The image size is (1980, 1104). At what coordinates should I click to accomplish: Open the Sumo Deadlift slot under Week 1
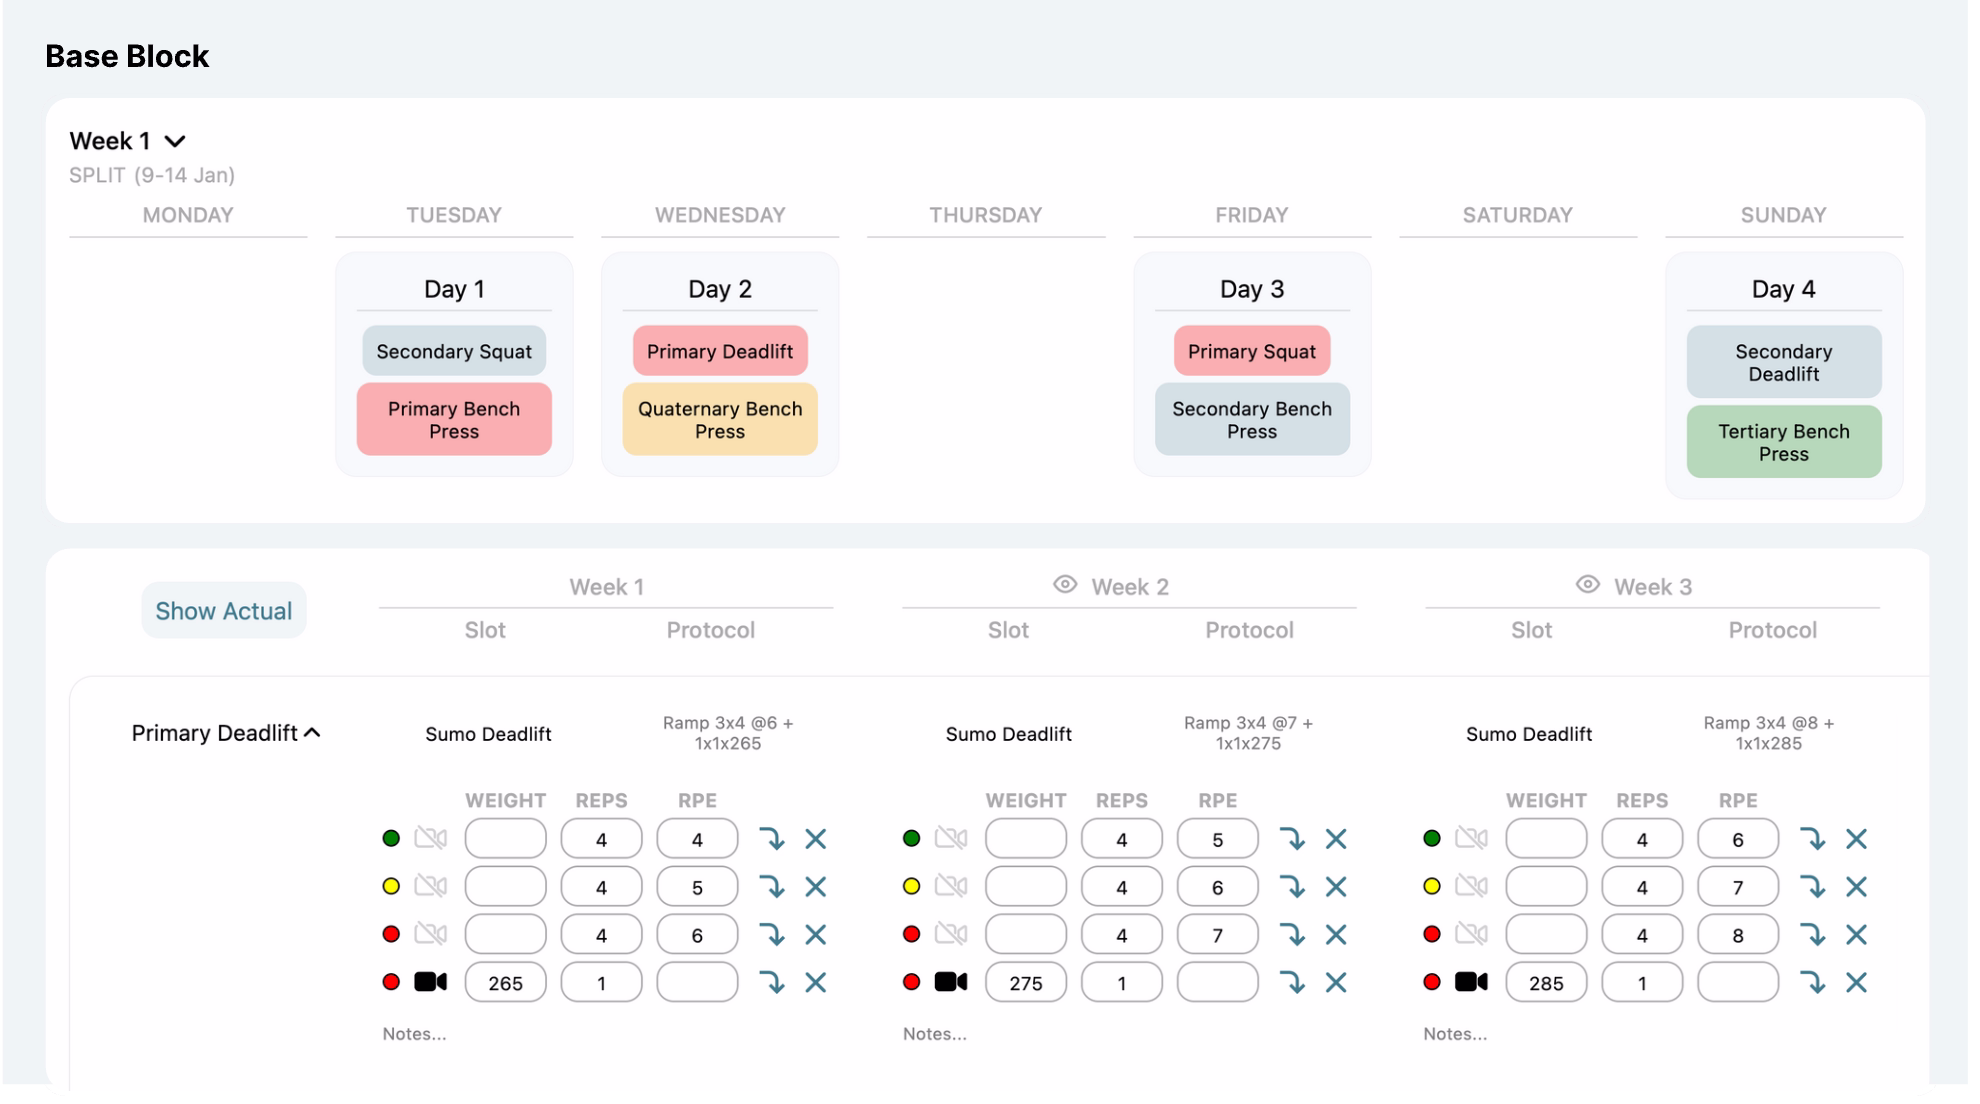pyautogui.click(x=488, y=734)
